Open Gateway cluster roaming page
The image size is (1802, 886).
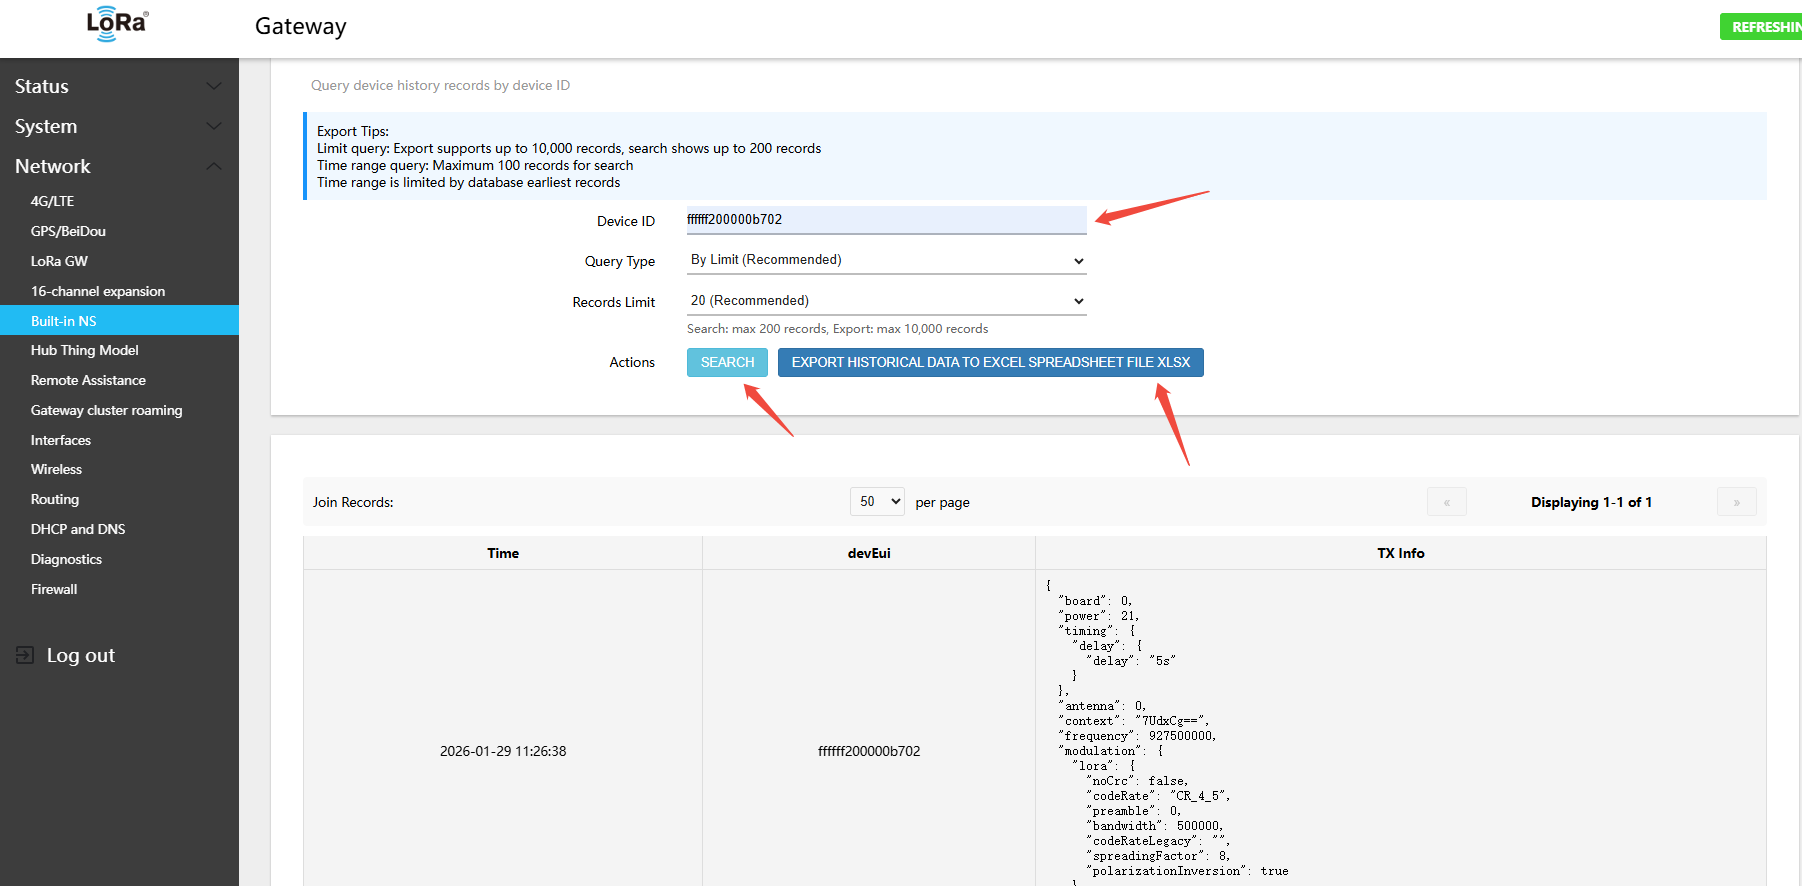[x=107, y=410]
